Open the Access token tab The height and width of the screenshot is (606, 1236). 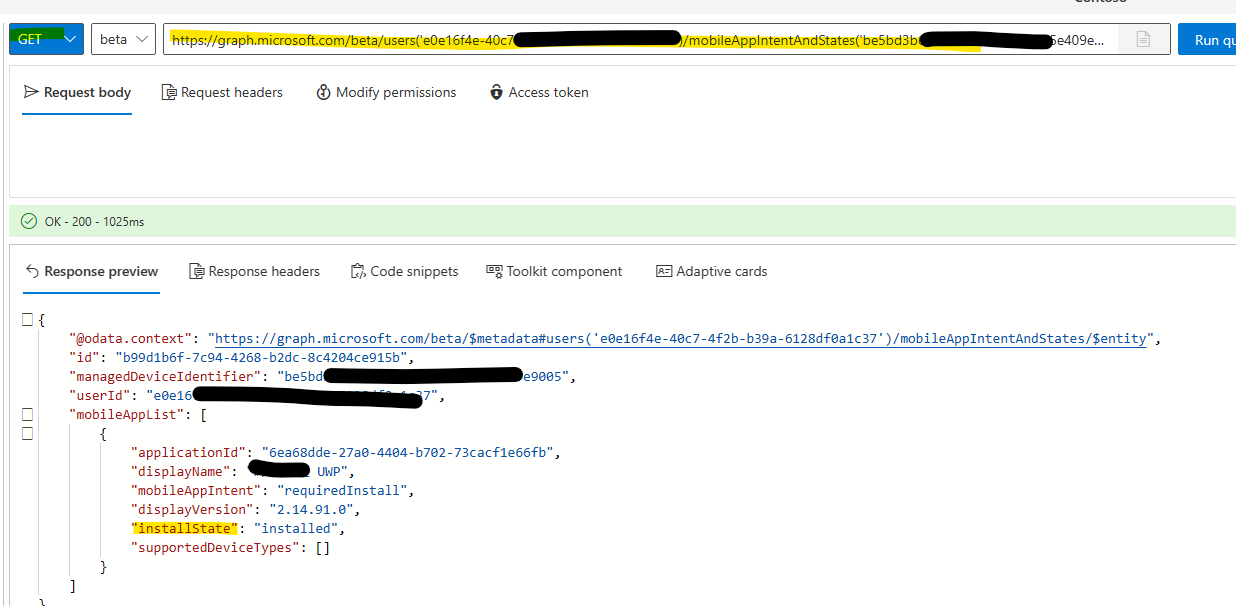539,92
